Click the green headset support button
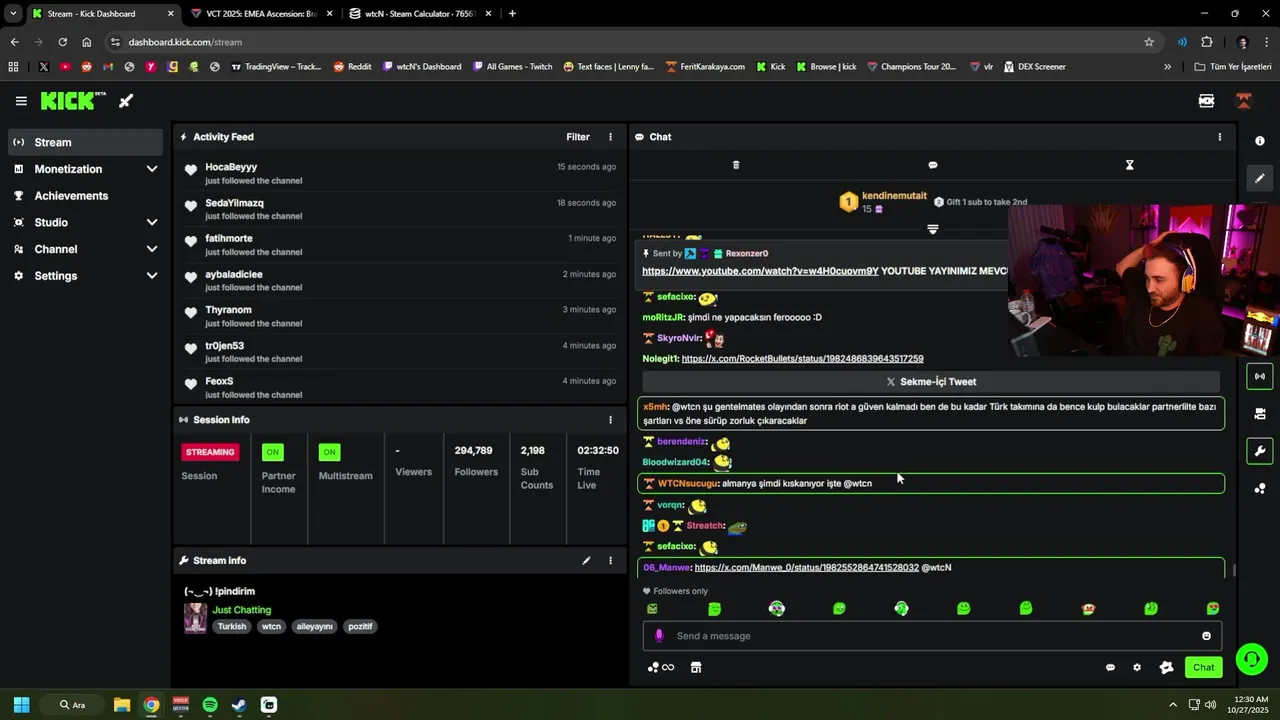Image resolution: width=1280 pixels, height=720 pixels. coord(1251,659)
